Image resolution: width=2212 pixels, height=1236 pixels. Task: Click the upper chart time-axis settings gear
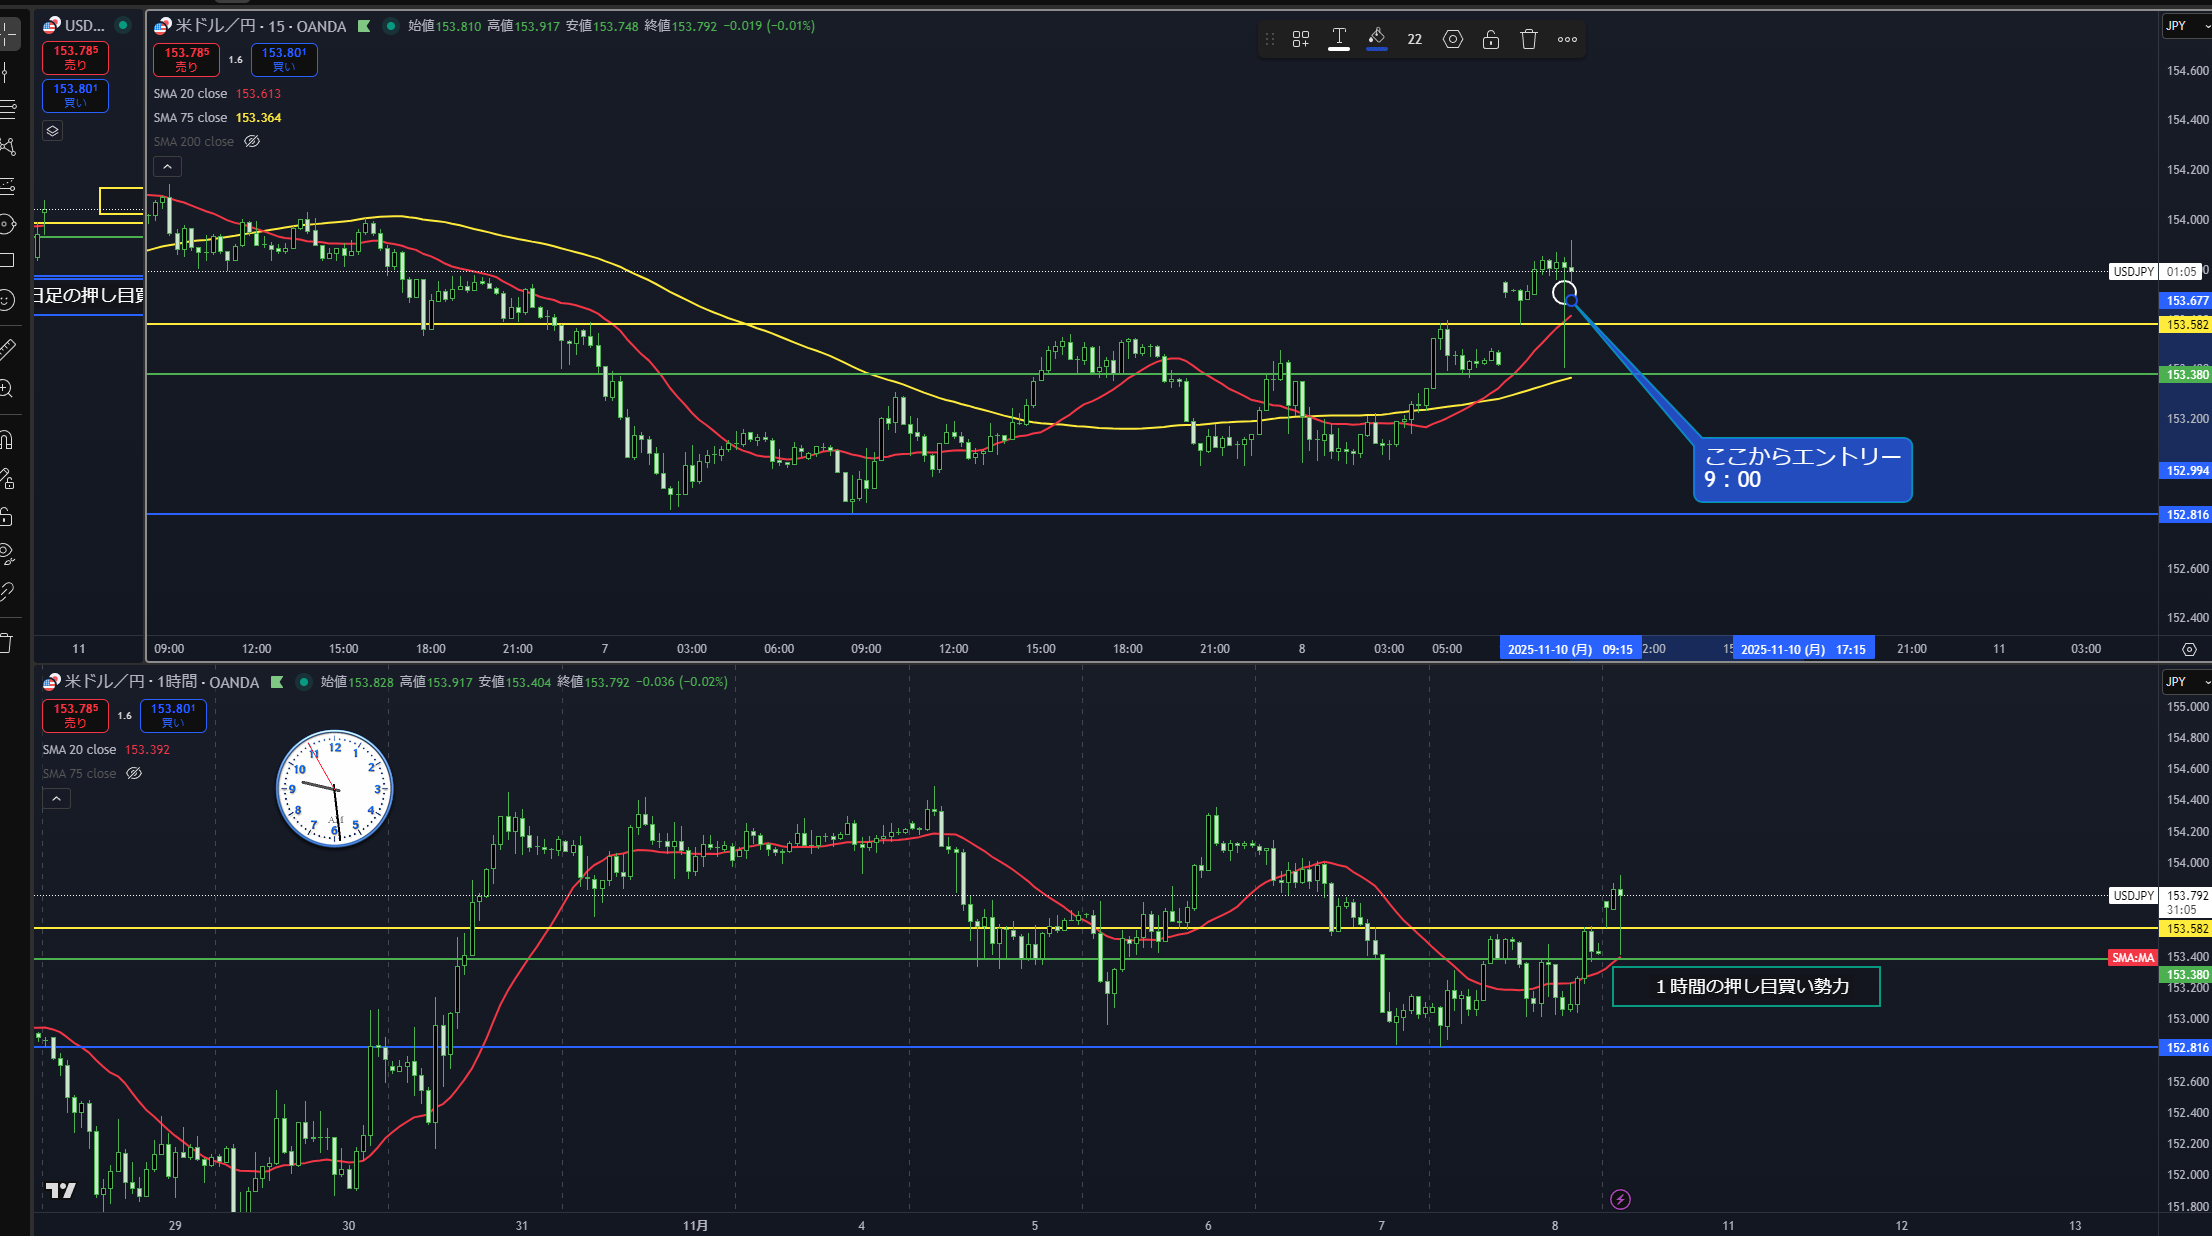click(2188, 649)
